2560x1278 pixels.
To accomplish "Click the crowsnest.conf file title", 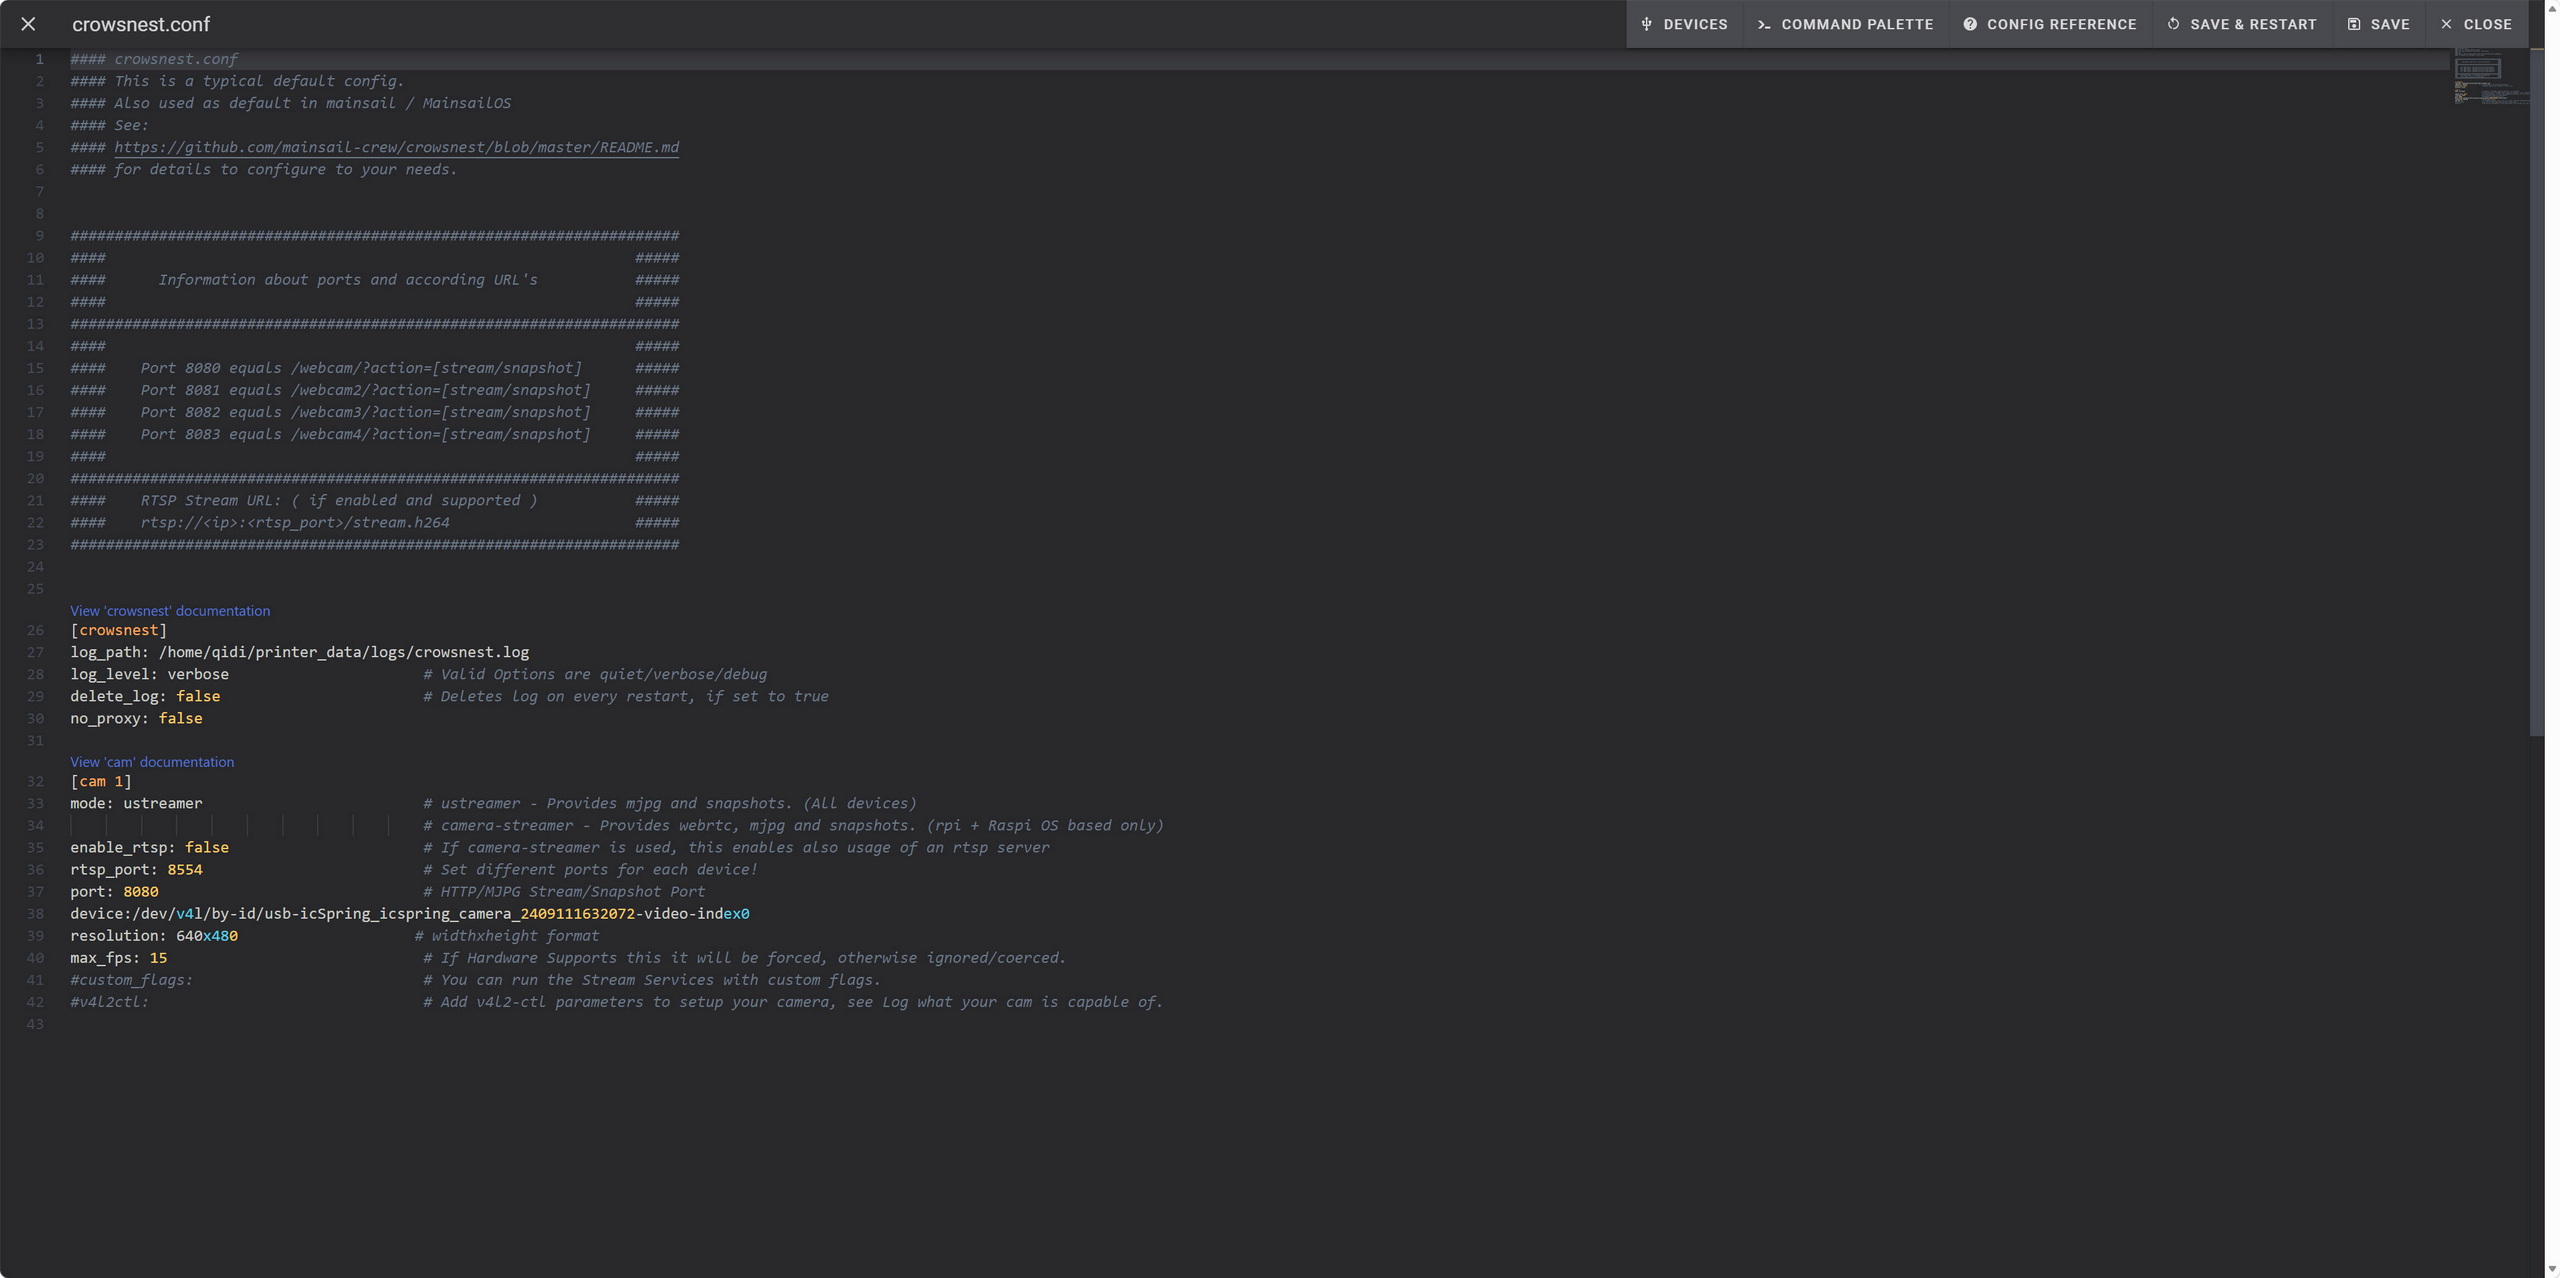I will (141, 24).
